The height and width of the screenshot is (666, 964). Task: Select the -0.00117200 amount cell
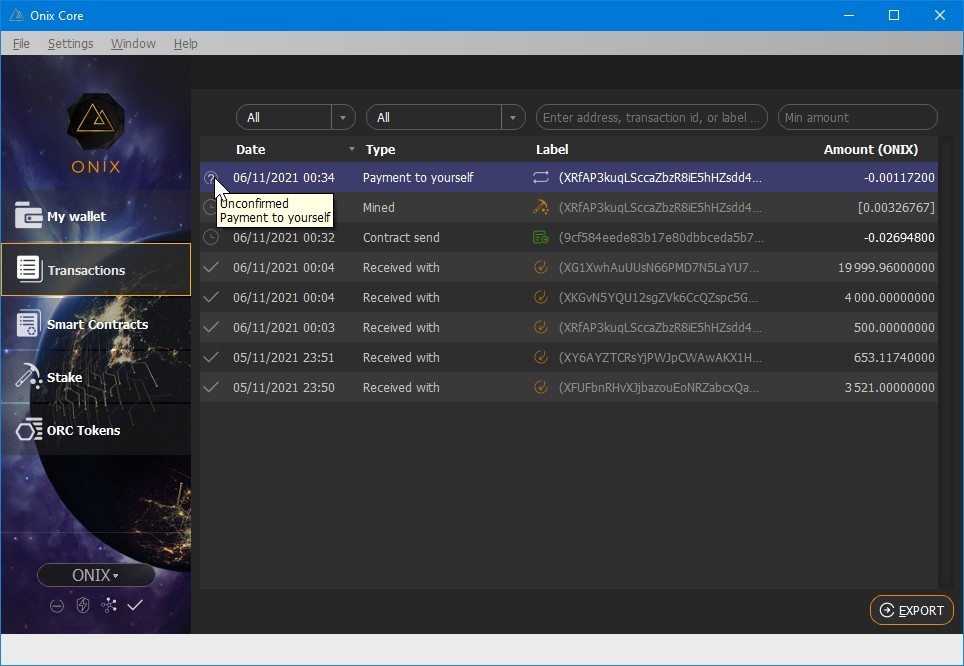click(899, 178)
